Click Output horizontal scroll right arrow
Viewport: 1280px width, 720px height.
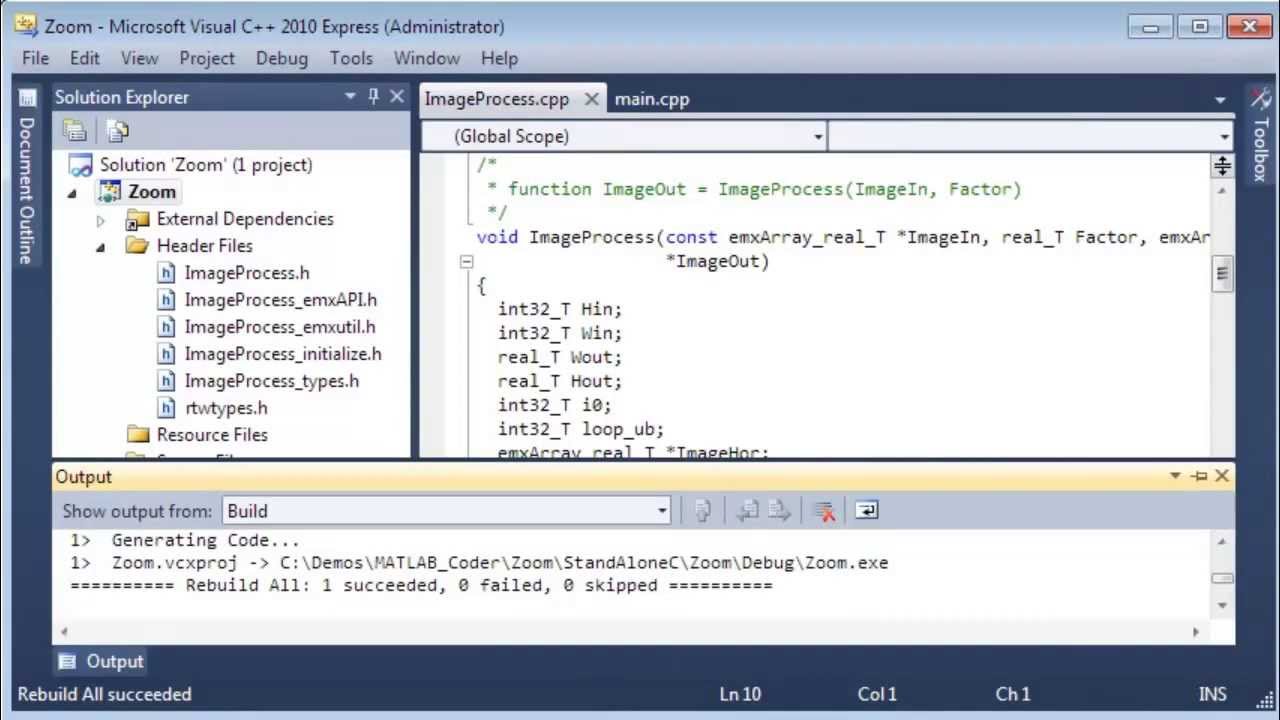(x=1195, y=631)
